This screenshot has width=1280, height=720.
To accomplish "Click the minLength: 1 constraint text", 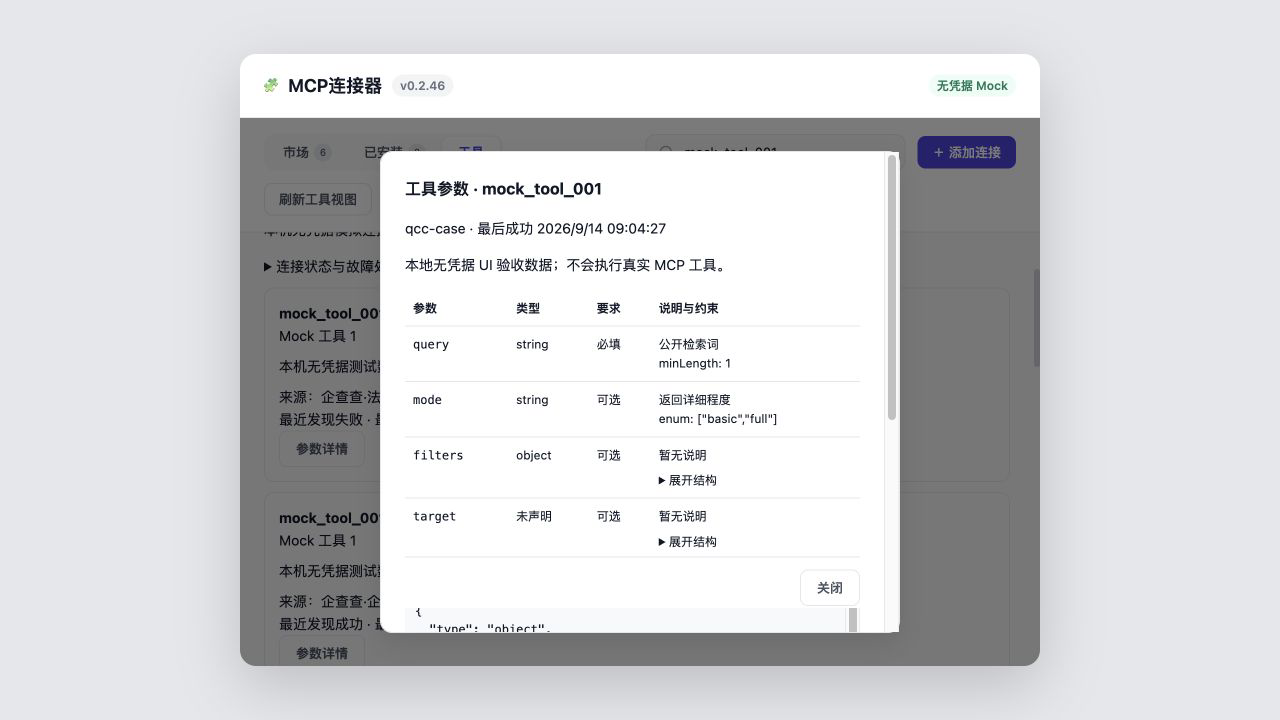I will (x=695, y=363).
